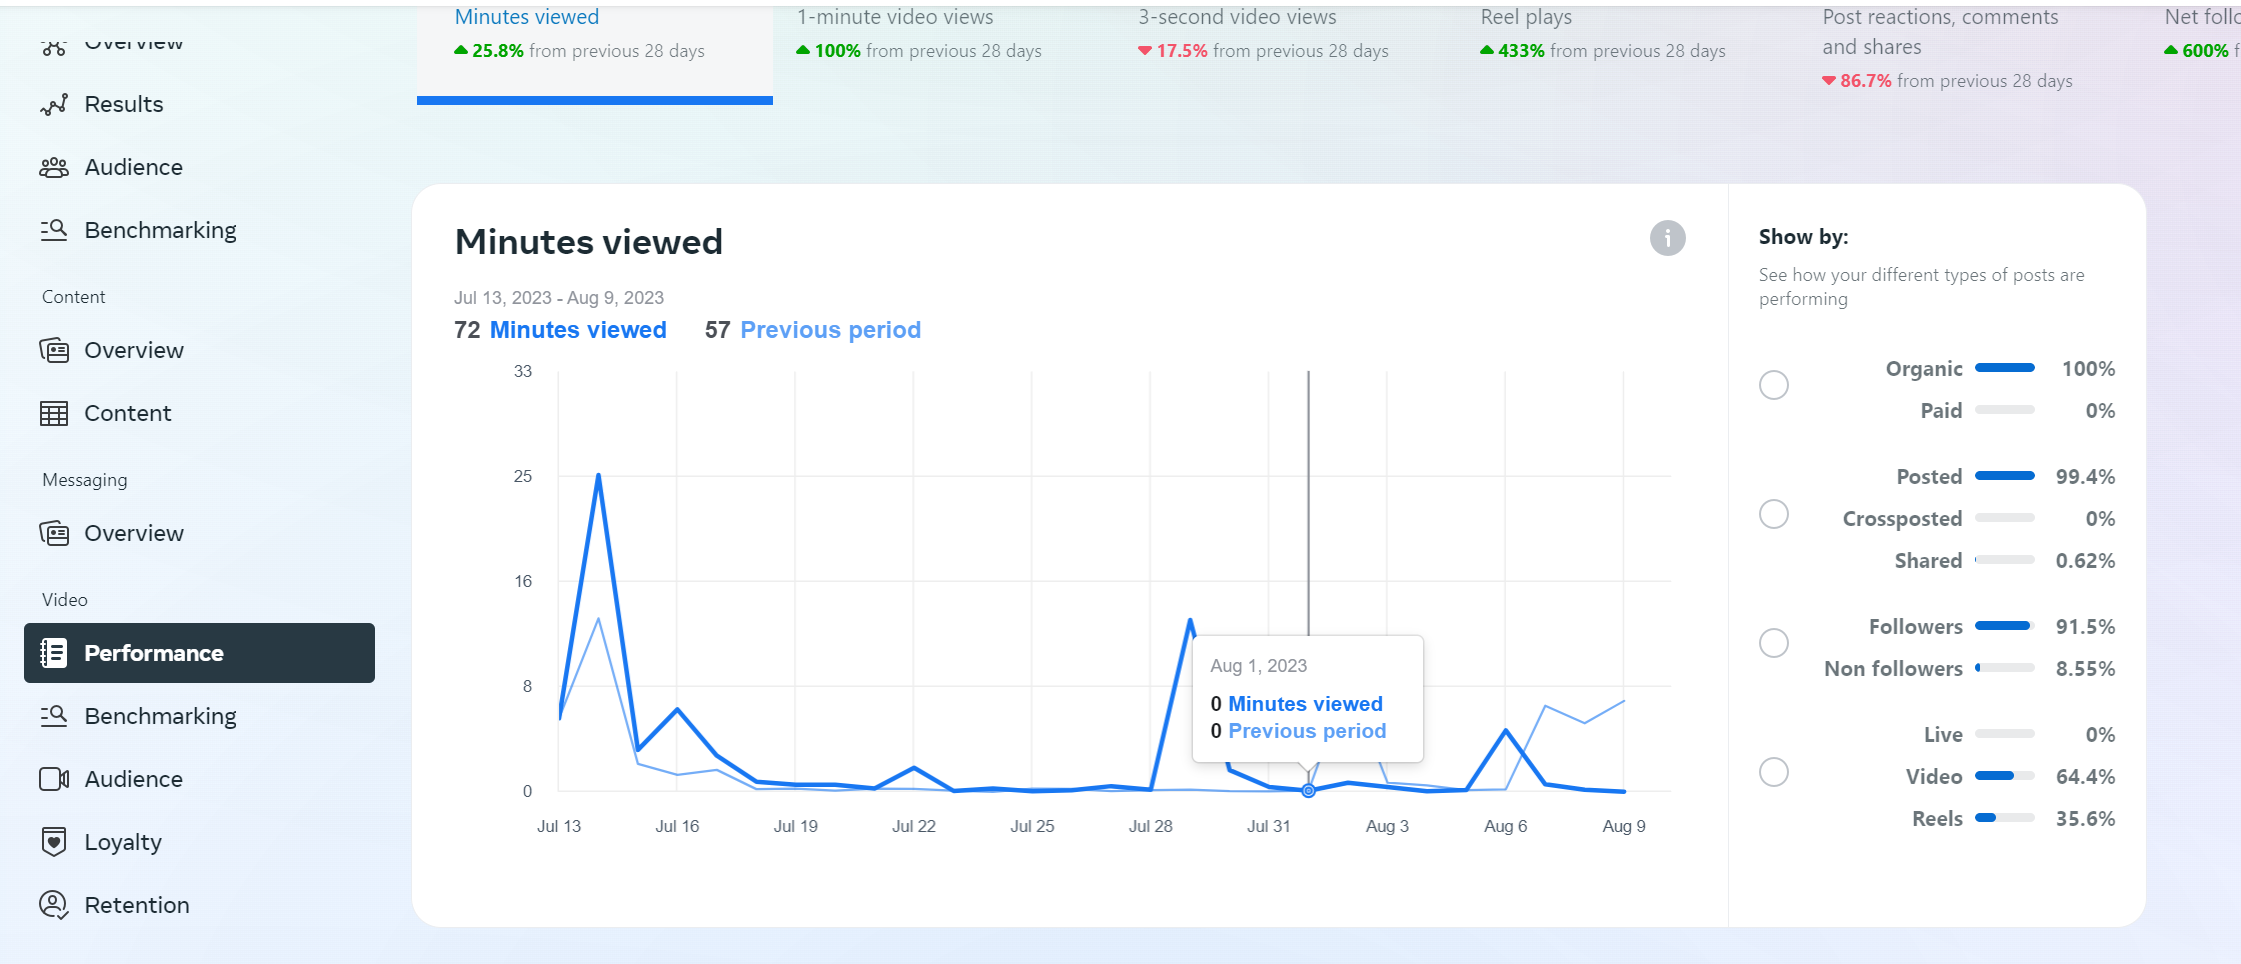Click the Messaging Overview icon
This screenshot has width=2241, height=964.
[x=54, y=533]
